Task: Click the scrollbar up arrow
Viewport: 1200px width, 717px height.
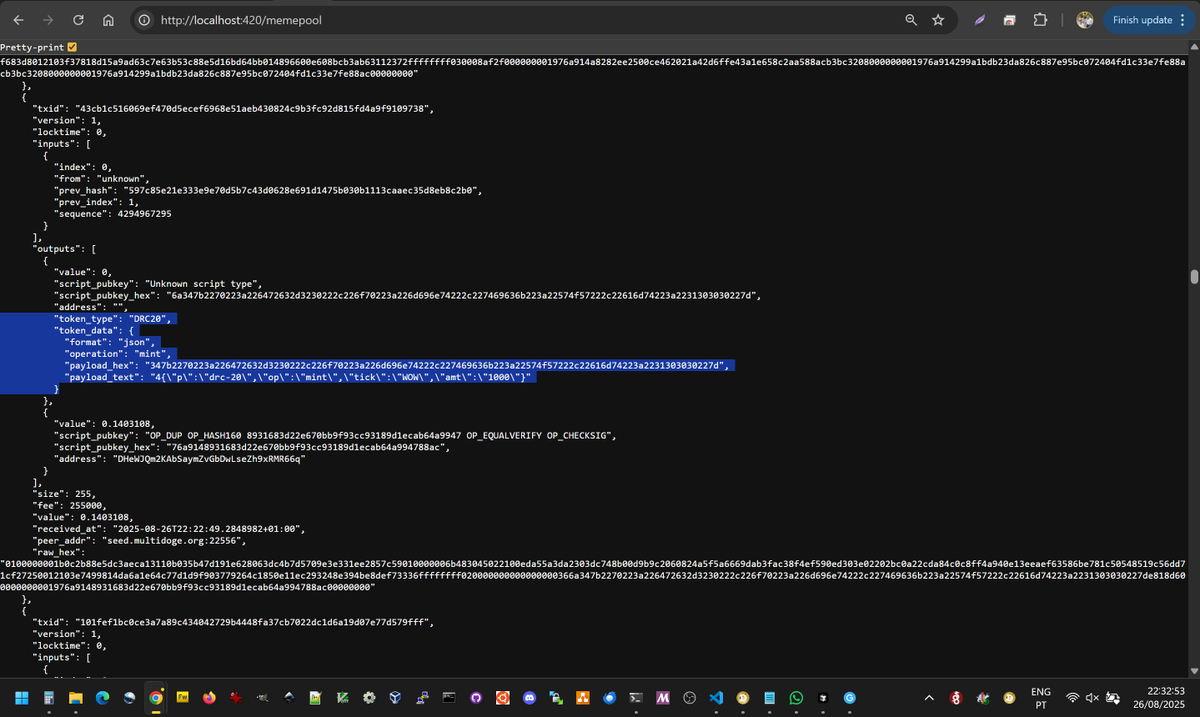Action: [1193, 46]
